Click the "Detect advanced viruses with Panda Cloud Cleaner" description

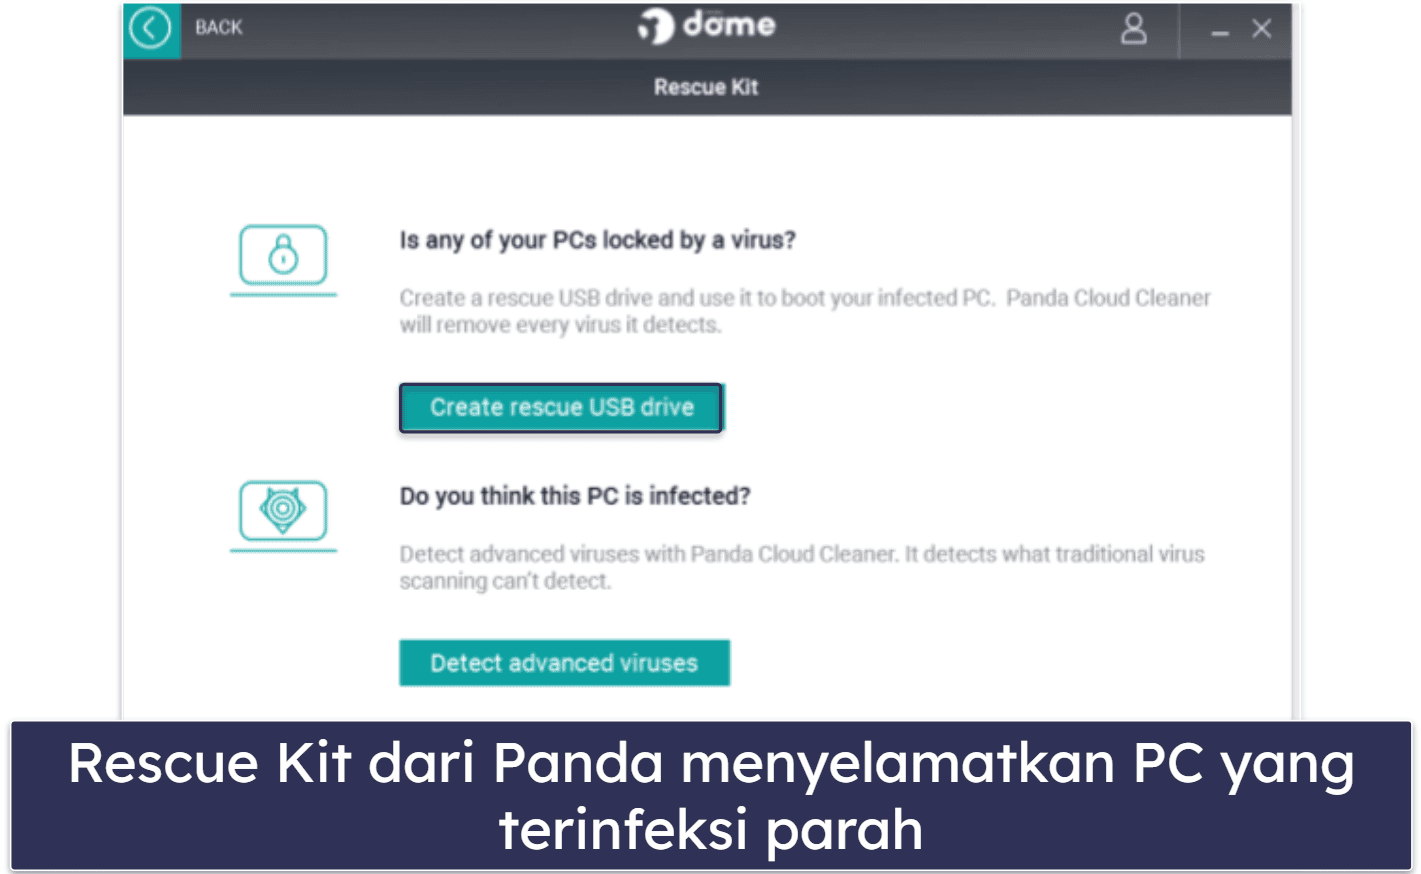click(802, 567)
